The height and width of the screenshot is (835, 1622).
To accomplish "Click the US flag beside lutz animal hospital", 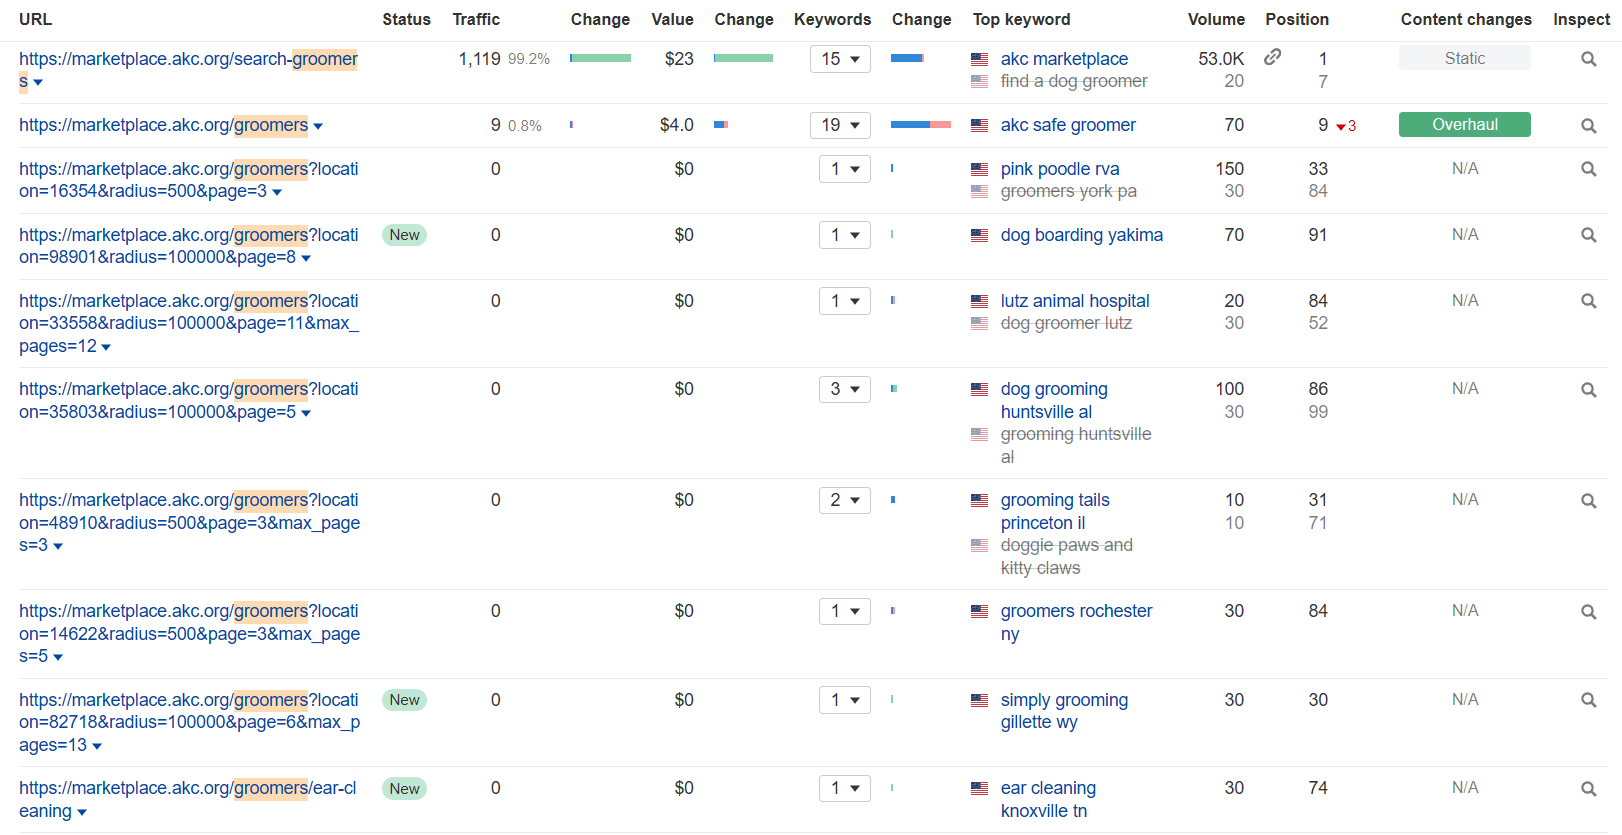I will tap(980, 302).
